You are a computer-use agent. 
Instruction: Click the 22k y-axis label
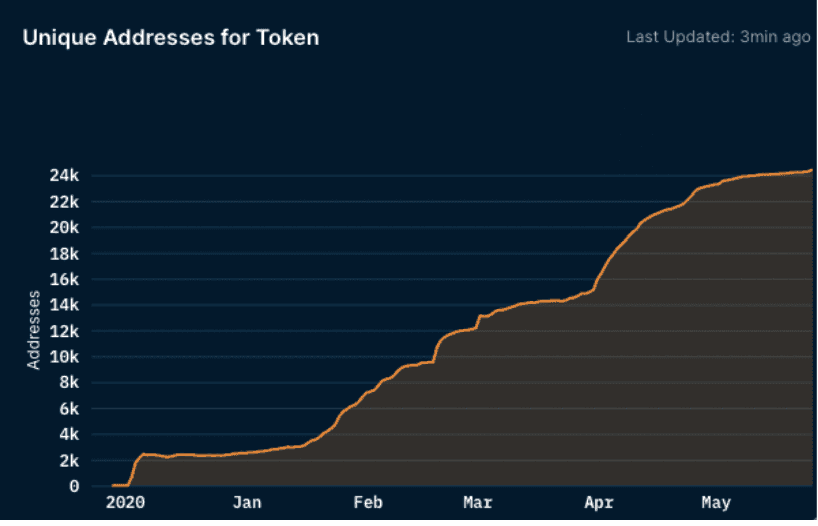tap(64, 201)
